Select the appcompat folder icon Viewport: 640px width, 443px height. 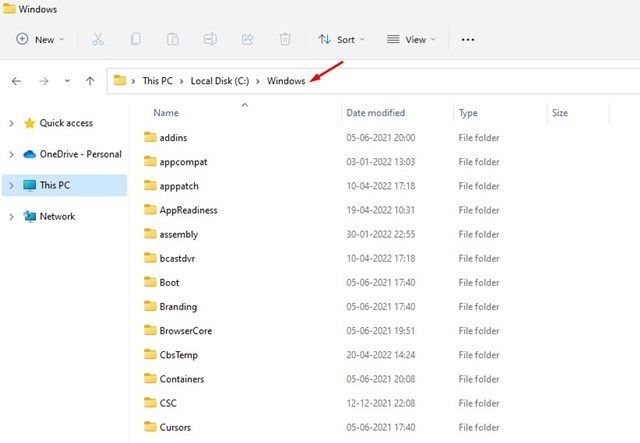[x=150, y=161]
